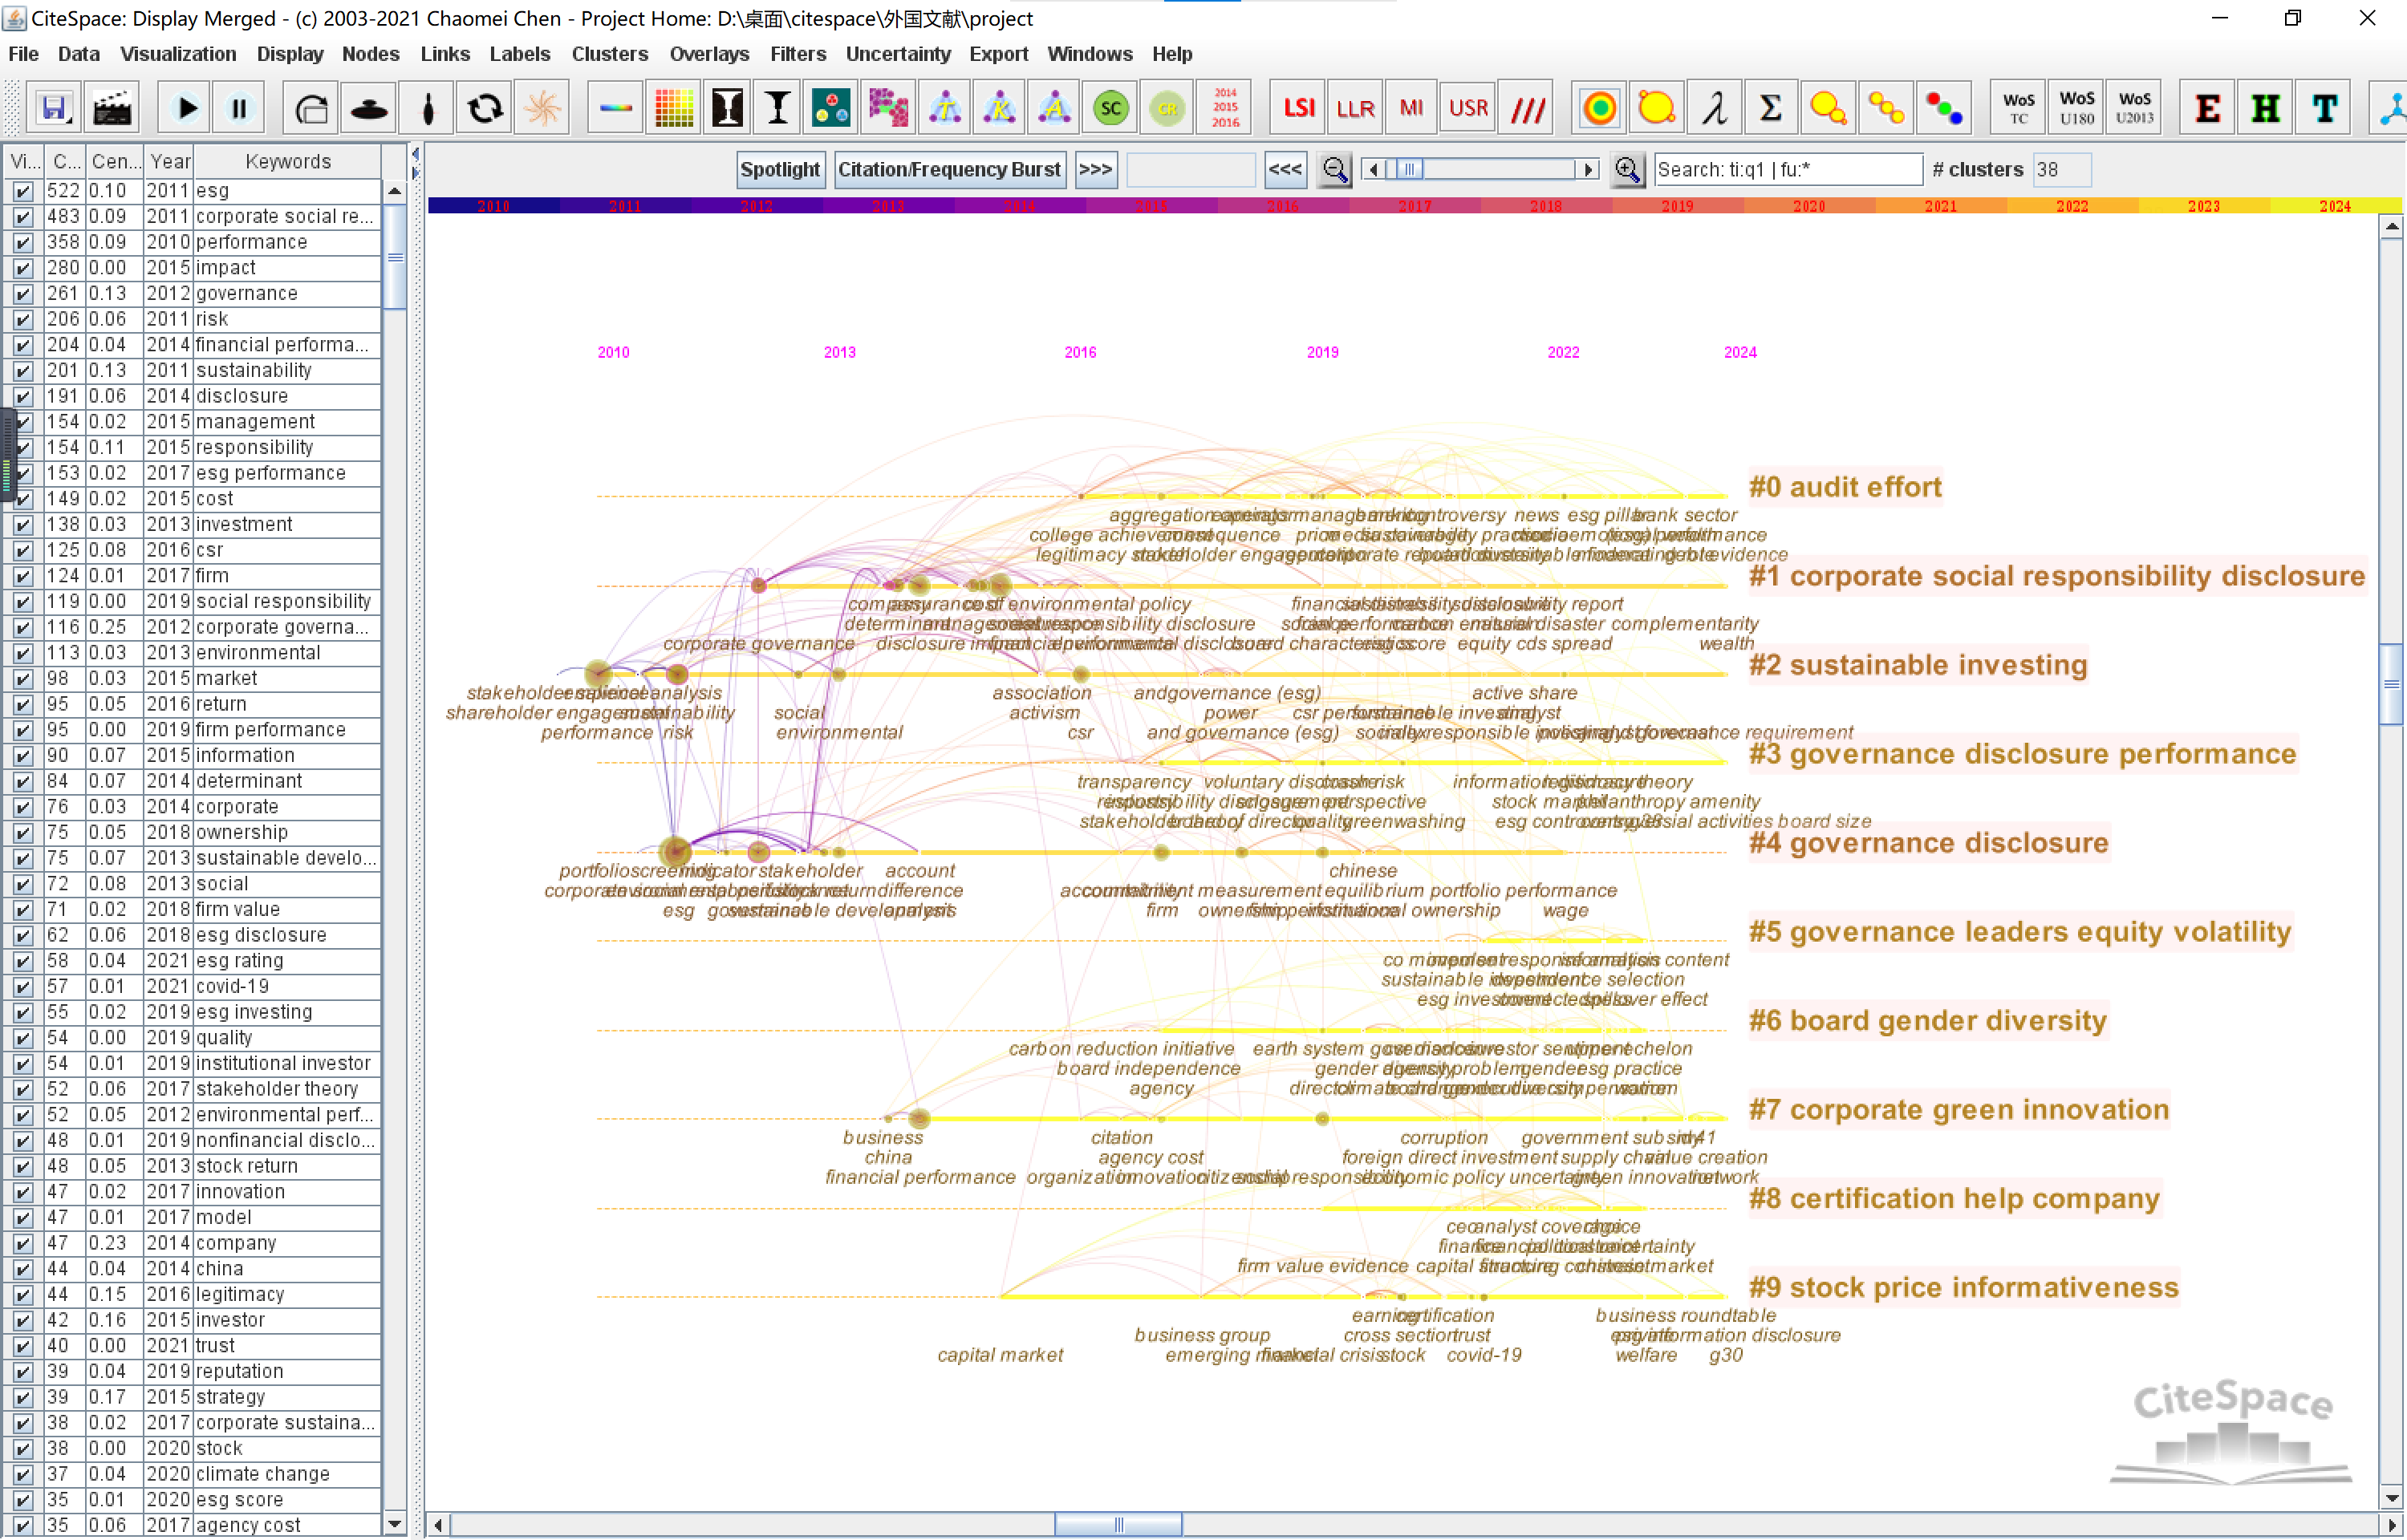This screenshot has height=1540, width=2407.
Task: Uncheck the 'investment' keyword checkbox
Action: pos(22,525)
